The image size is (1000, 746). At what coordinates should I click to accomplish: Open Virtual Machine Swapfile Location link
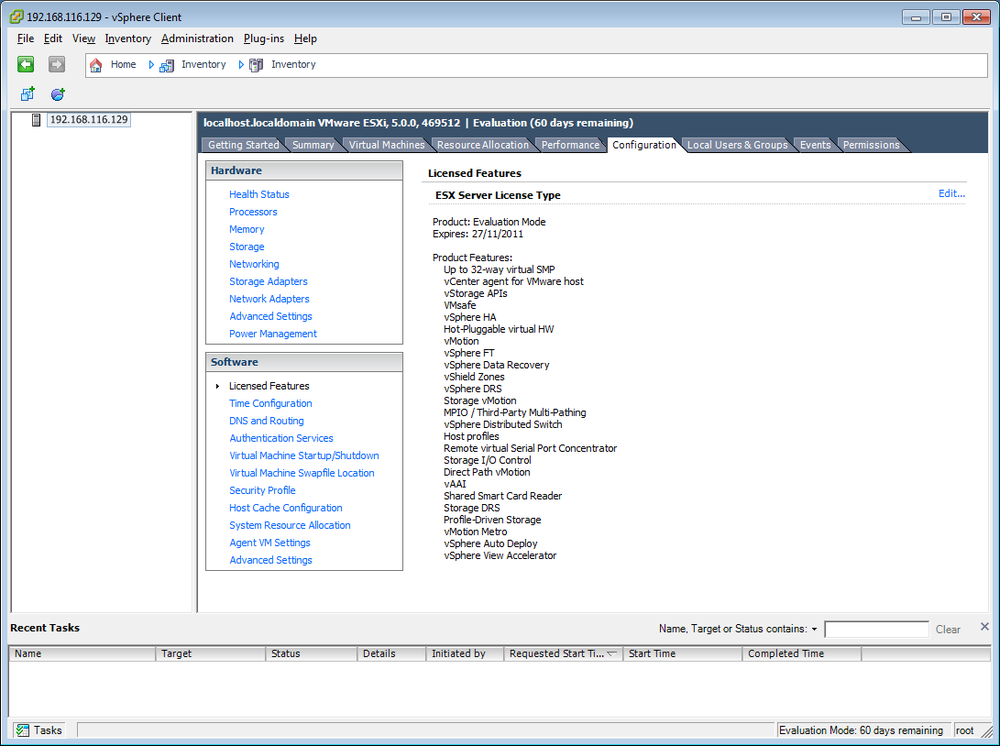click(302, 473)
